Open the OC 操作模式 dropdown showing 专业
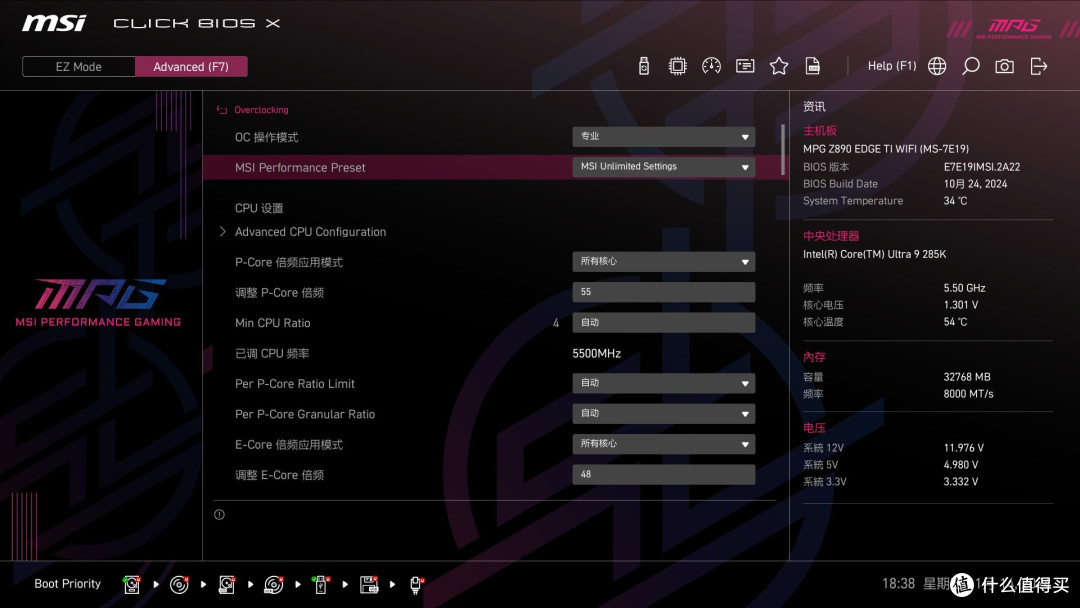Viewport: 1080px width, 608px height. (663, 136)
